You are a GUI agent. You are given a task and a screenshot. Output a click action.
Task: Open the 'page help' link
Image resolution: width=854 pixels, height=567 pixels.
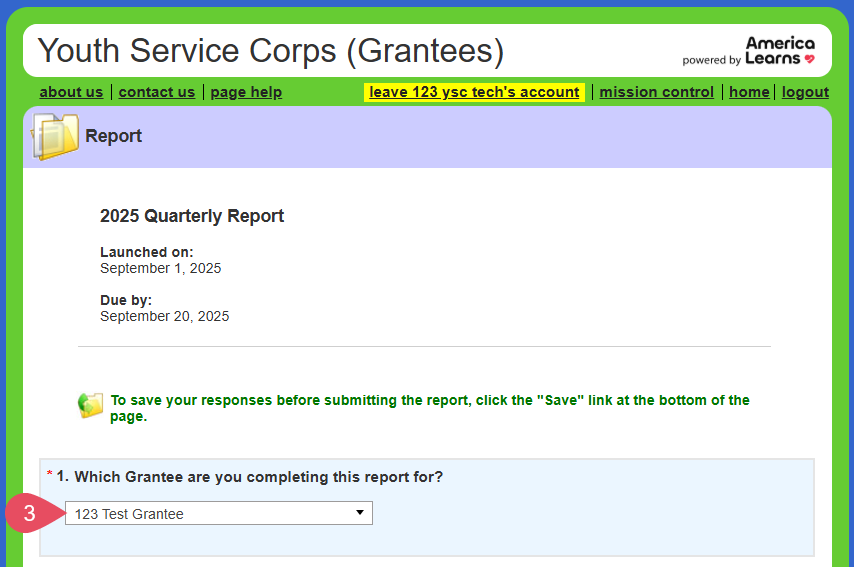click(x=246, y=92)
